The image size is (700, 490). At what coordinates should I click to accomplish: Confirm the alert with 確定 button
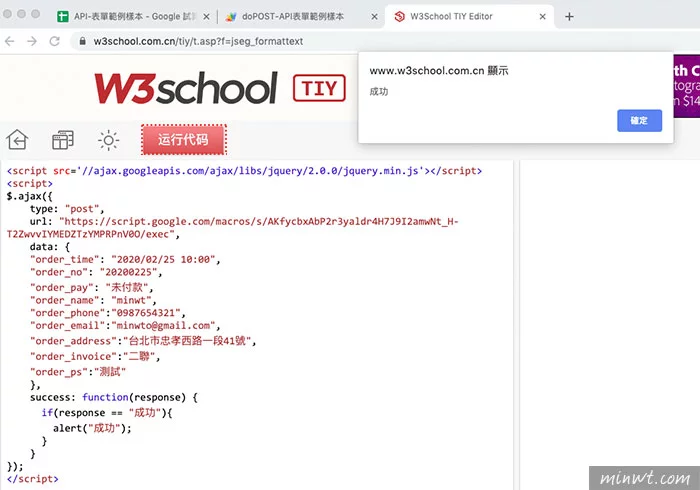pyautogui.click(x=639, y=120)
